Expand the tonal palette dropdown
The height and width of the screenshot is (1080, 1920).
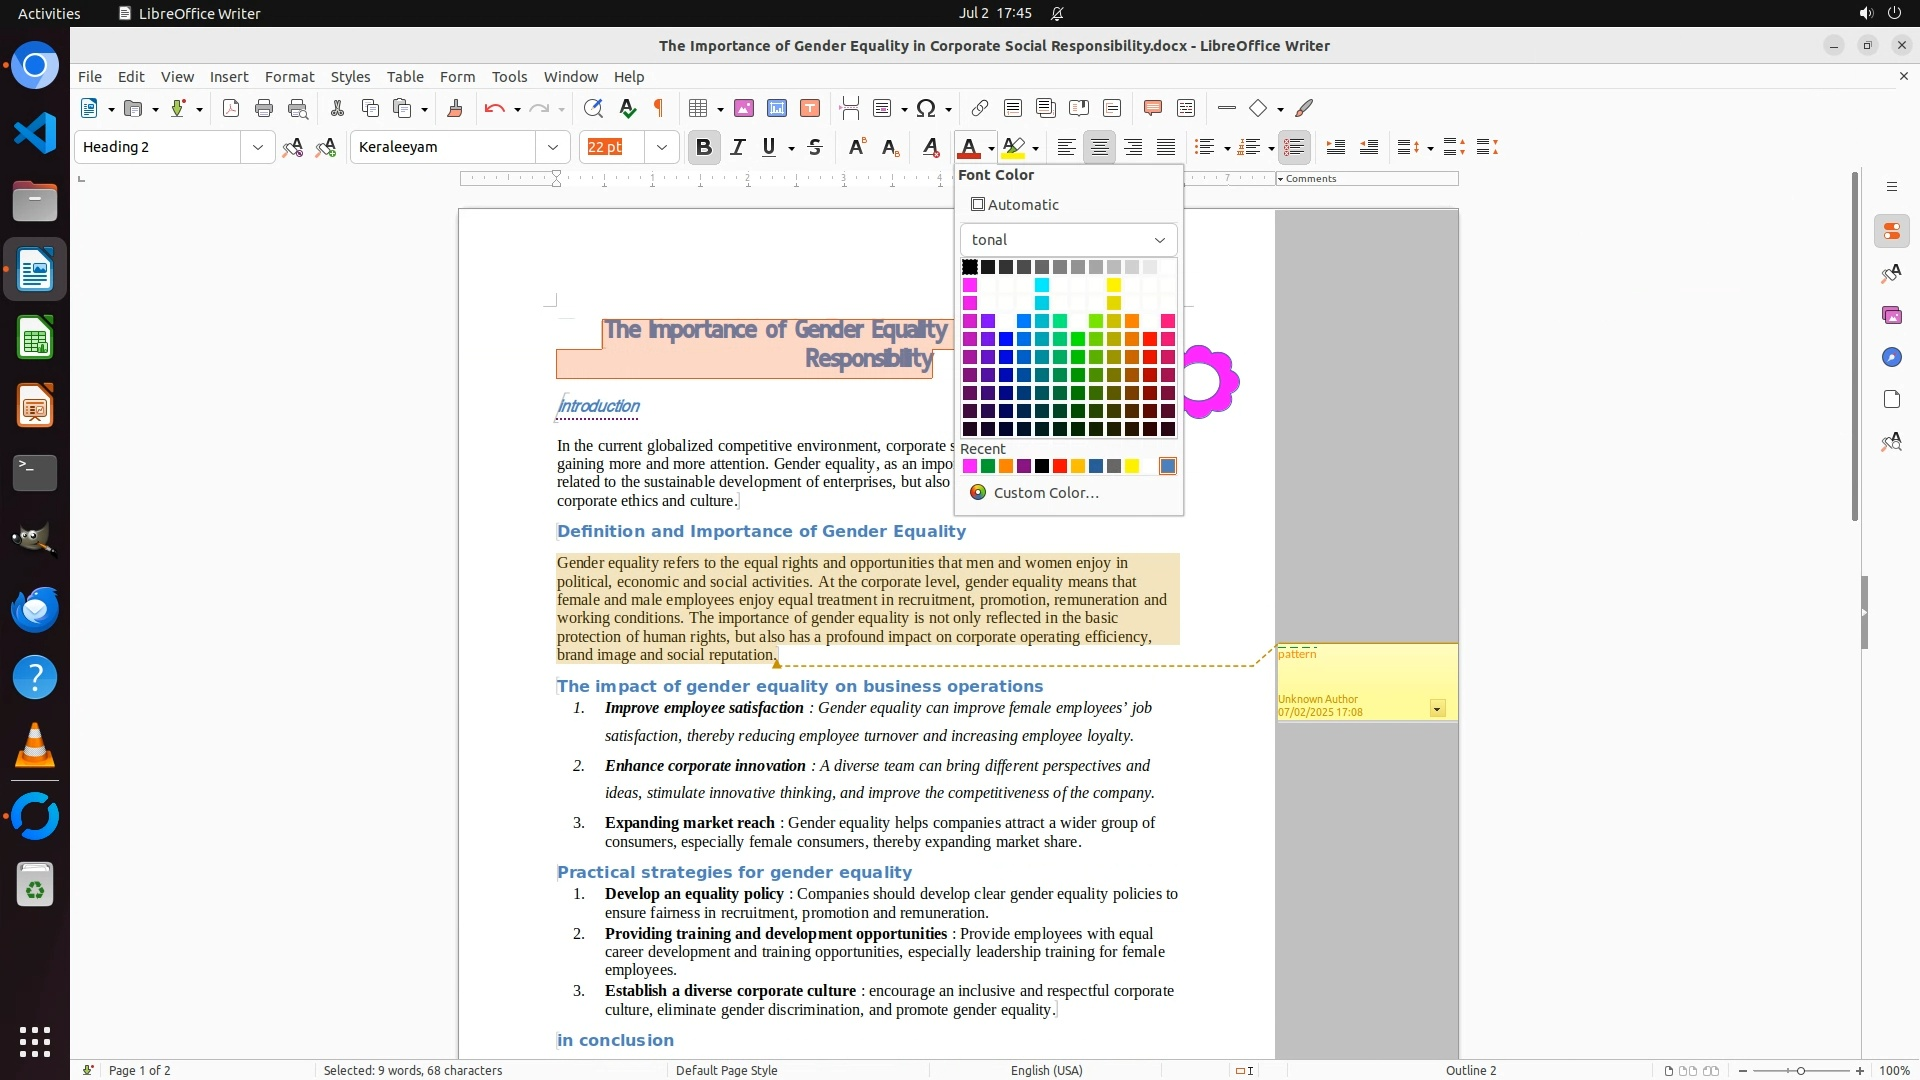(1068, 240)
